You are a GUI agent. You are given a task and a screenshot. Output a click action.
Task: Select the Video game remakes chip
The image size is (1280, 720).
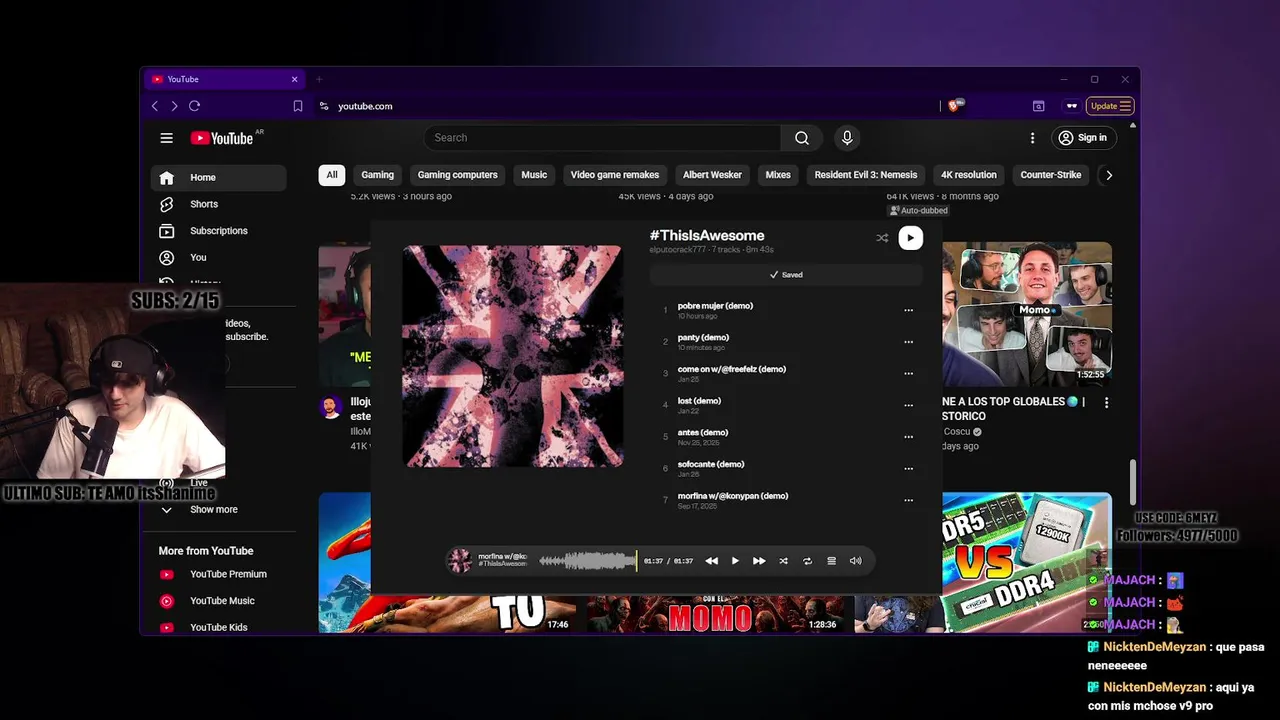coord(615,175)
